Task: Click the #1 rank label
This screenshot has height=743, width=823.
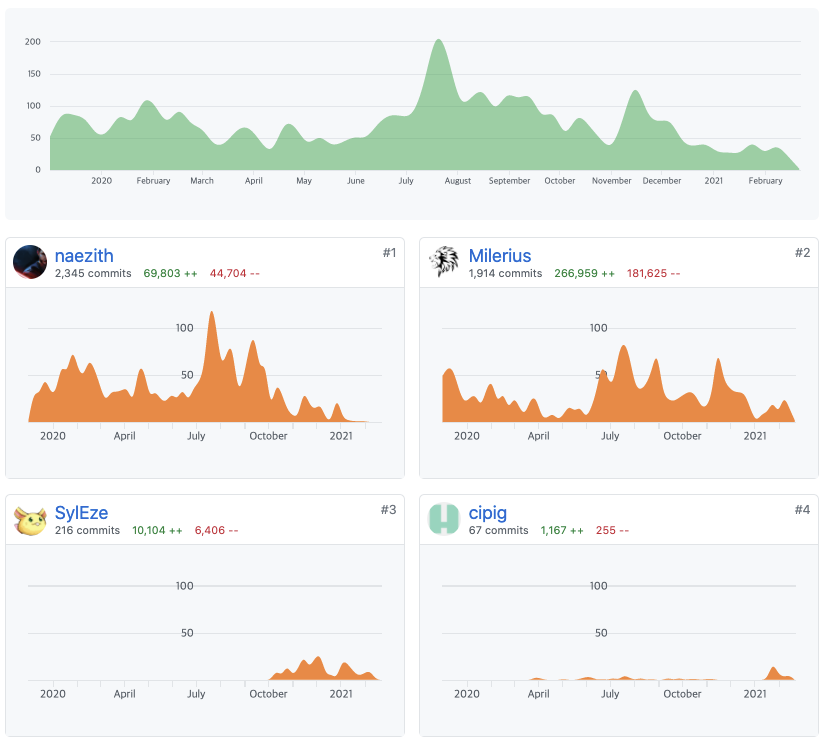Action: point(389,253)
